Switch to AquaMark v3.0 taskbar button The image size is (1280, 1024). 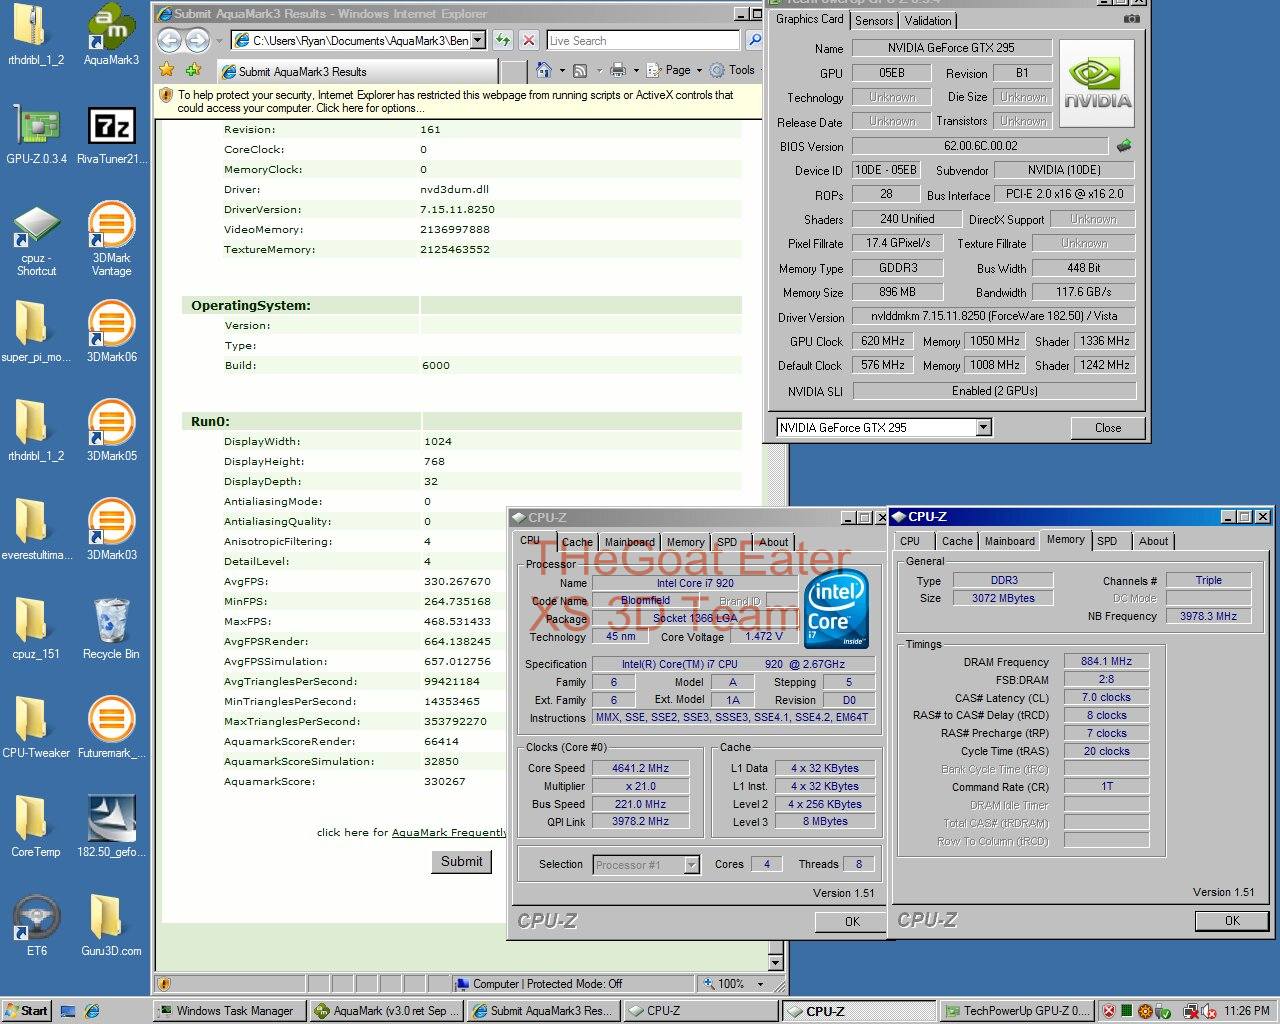pos(387,1011)
